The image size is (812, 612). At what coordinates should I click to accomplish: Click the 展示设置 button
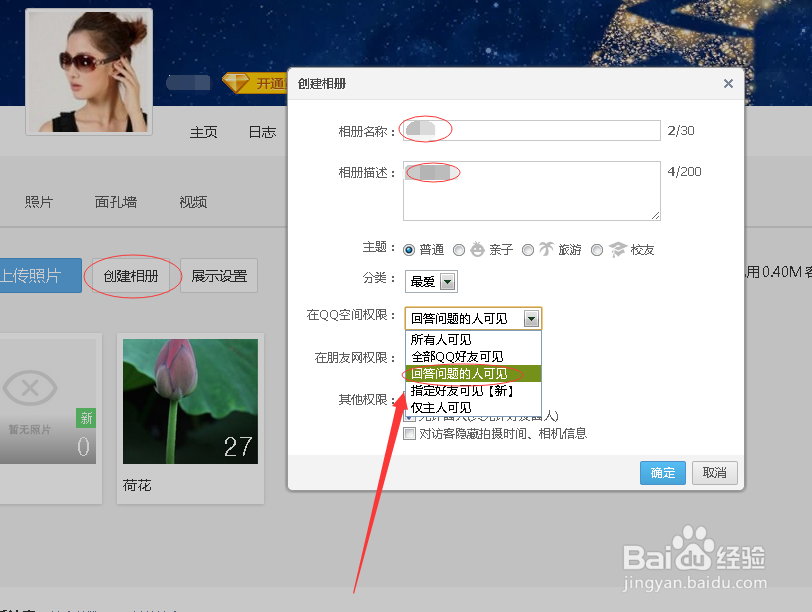click(219, 276)
